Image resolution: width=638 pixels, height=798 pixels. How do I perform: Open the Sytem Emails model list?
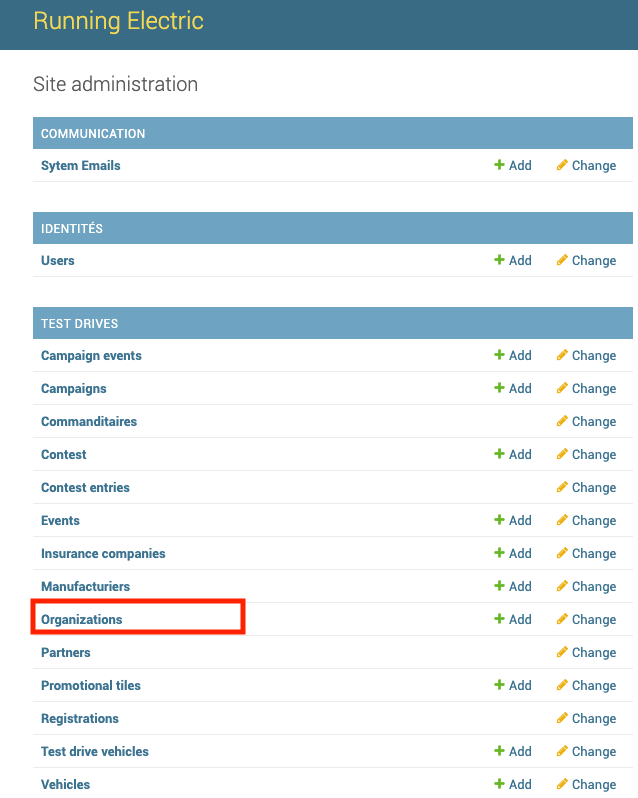[80, 166]
